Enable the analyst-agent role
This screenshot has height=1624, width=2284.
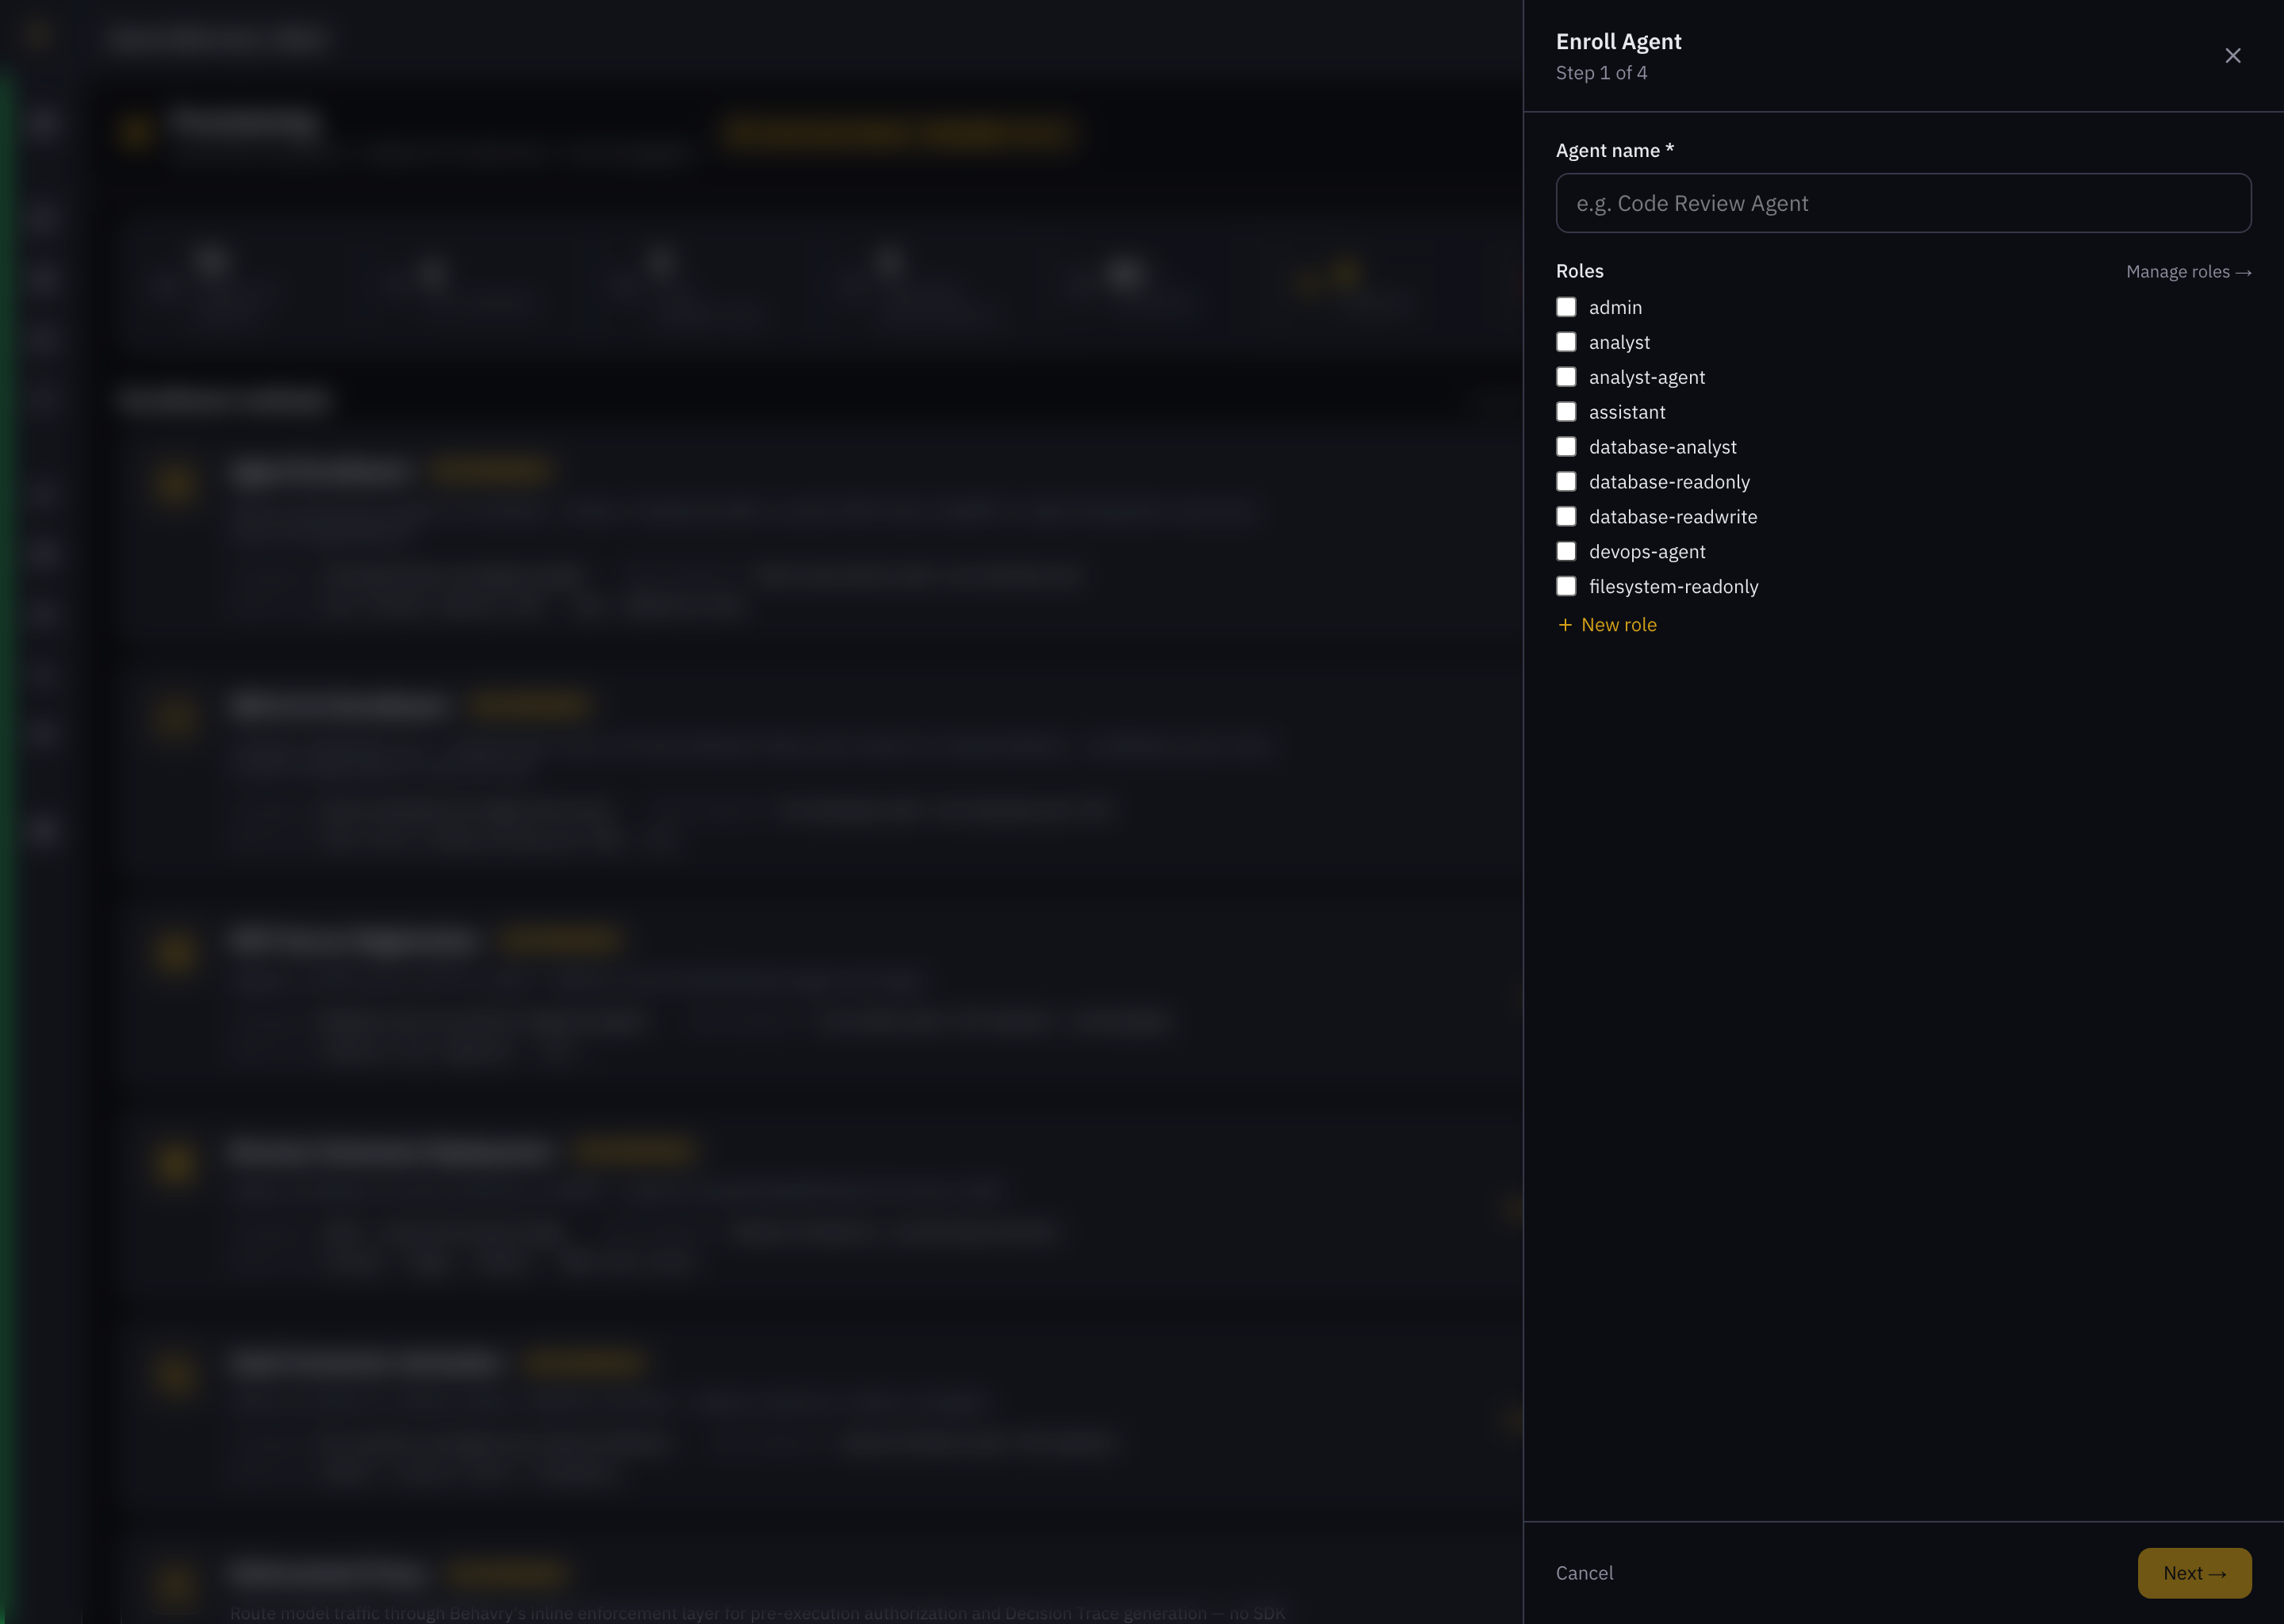tap(1566, 377)
